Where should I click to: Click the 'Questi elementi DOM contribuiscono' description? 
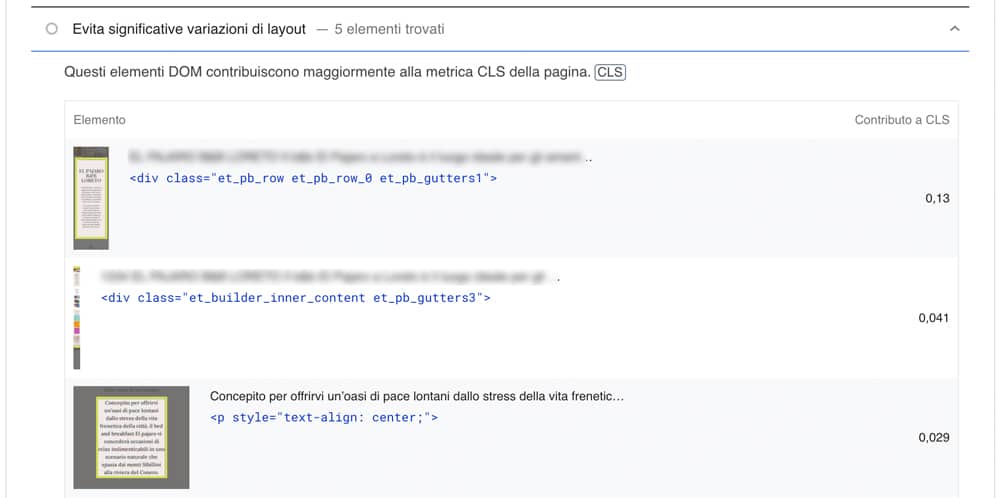(327, 72)
